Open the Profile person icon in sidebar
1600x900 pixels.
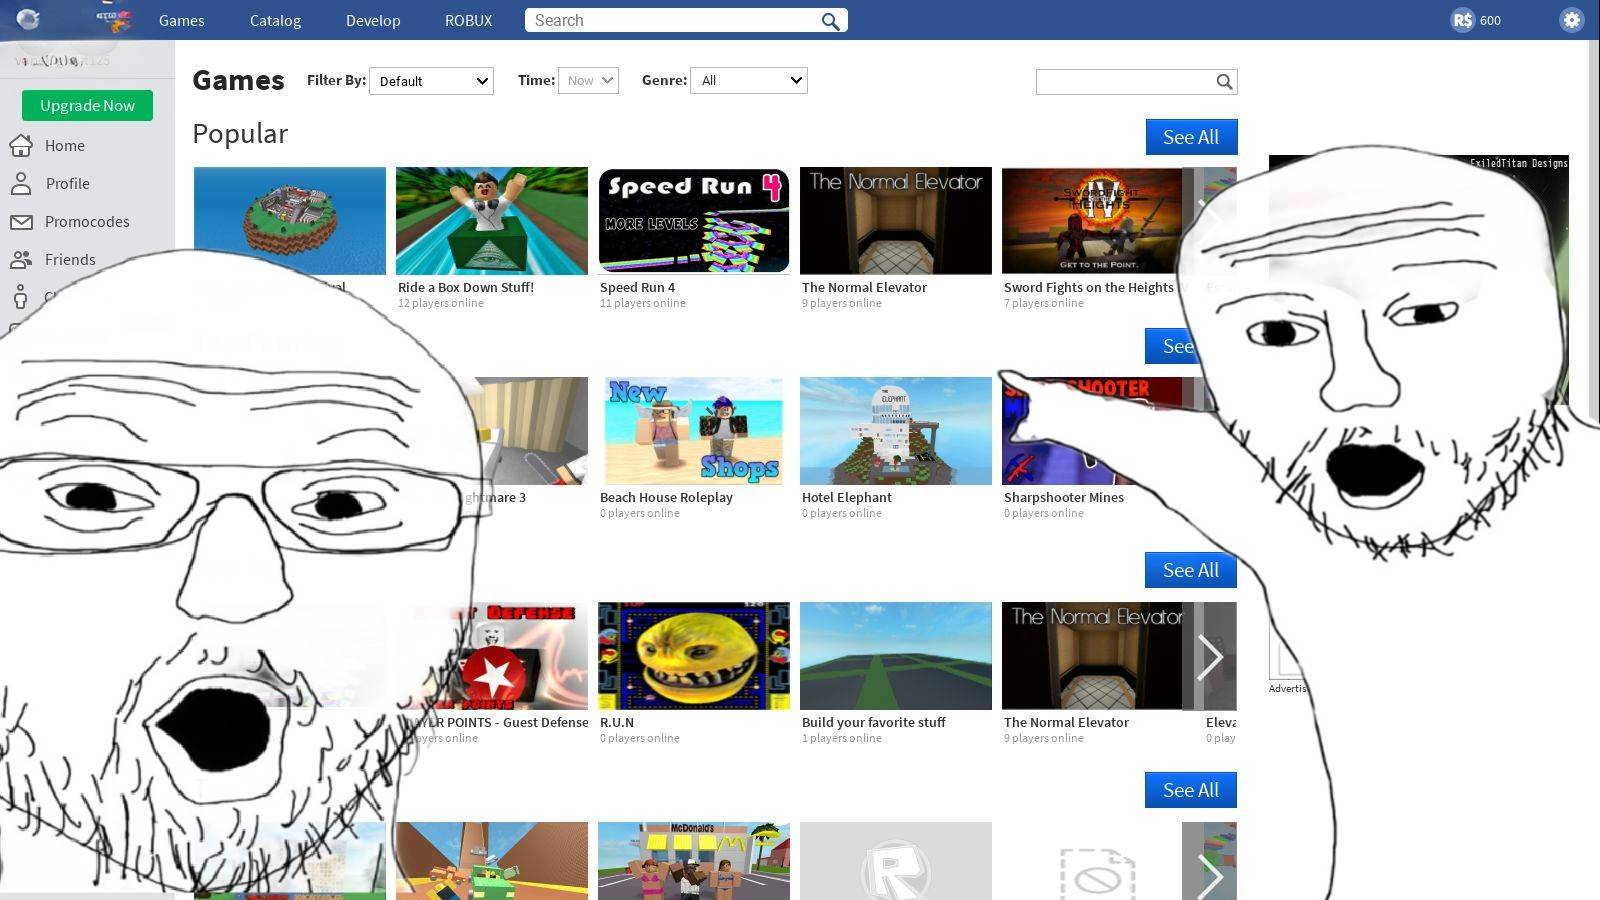pyautogui.click(x=21, y=184)
